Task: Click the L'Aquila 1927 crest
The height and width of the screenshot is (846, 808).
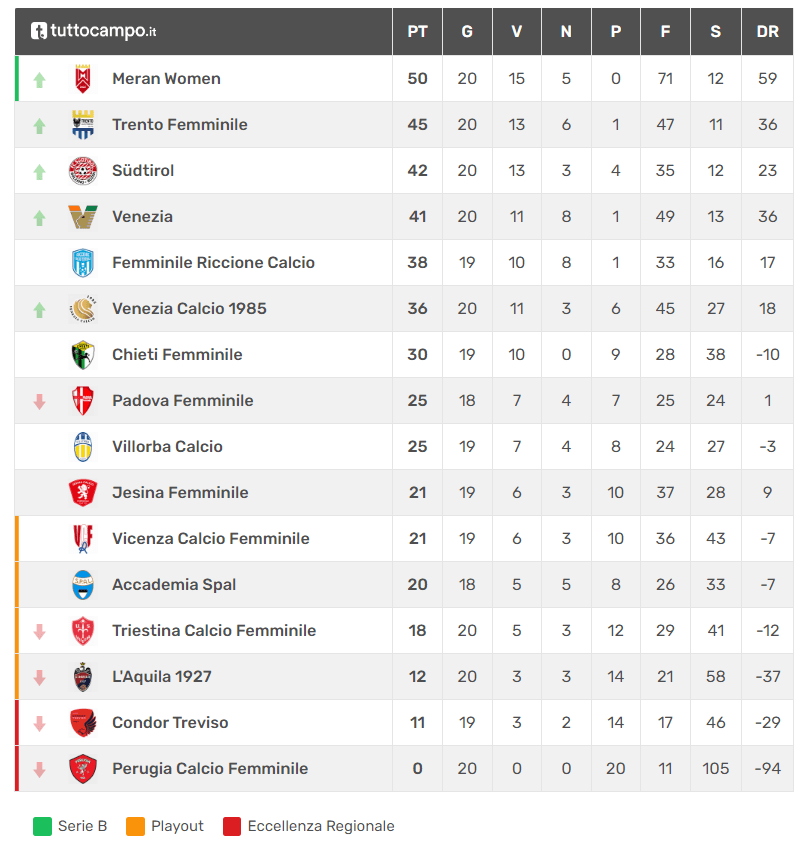Action: (83, 677)
